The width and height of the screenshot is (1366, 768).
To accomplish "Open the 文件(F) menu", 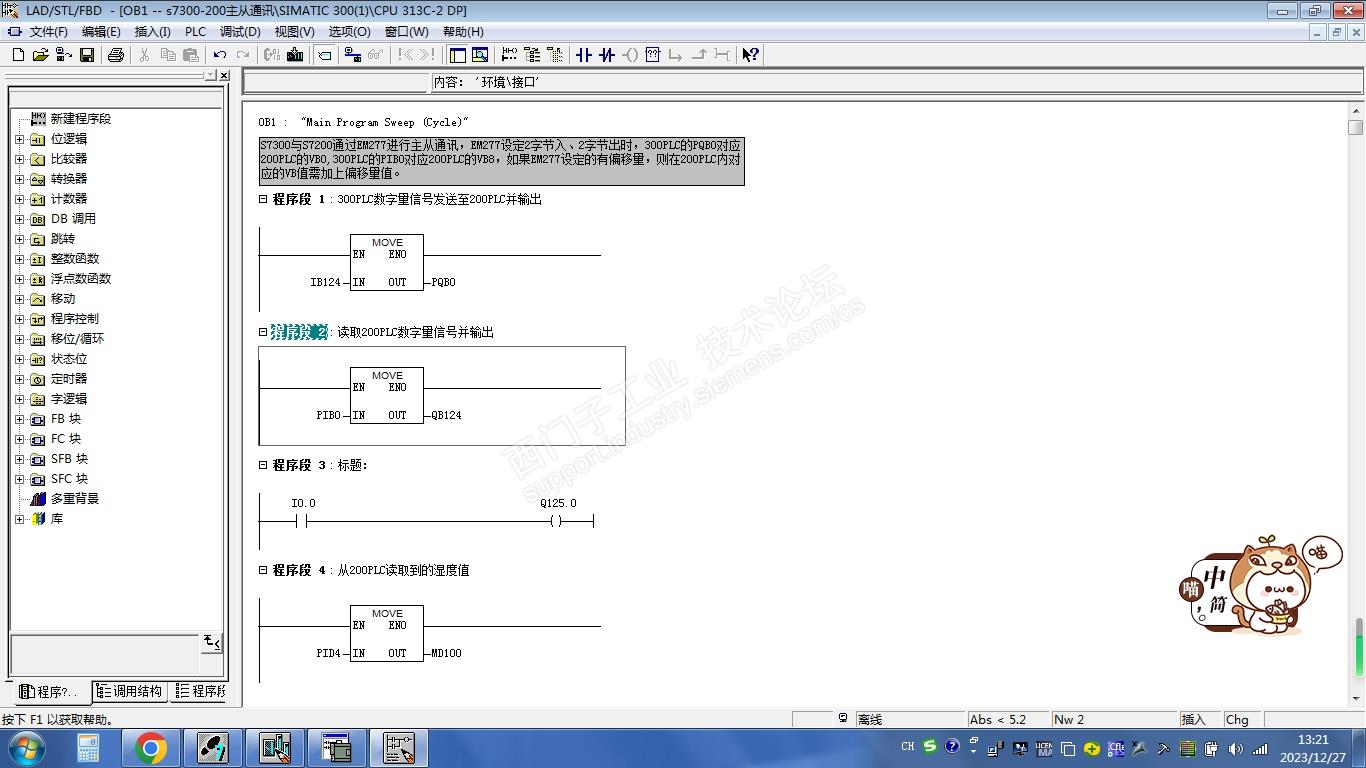I will coord(48,32).
